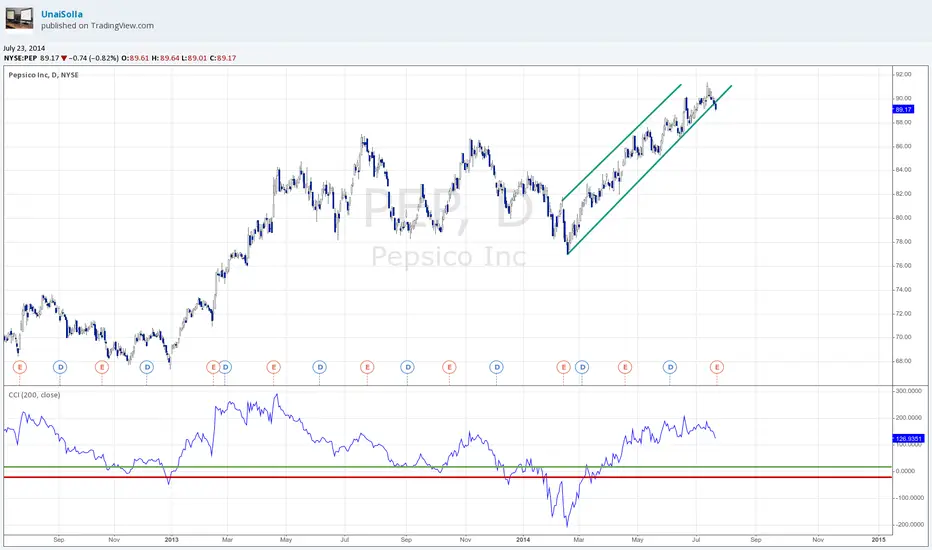Select the red horizontal CCI line
The width and height of the screenshot is (932, 550).
pyautogui.click(x=448, y=477)
